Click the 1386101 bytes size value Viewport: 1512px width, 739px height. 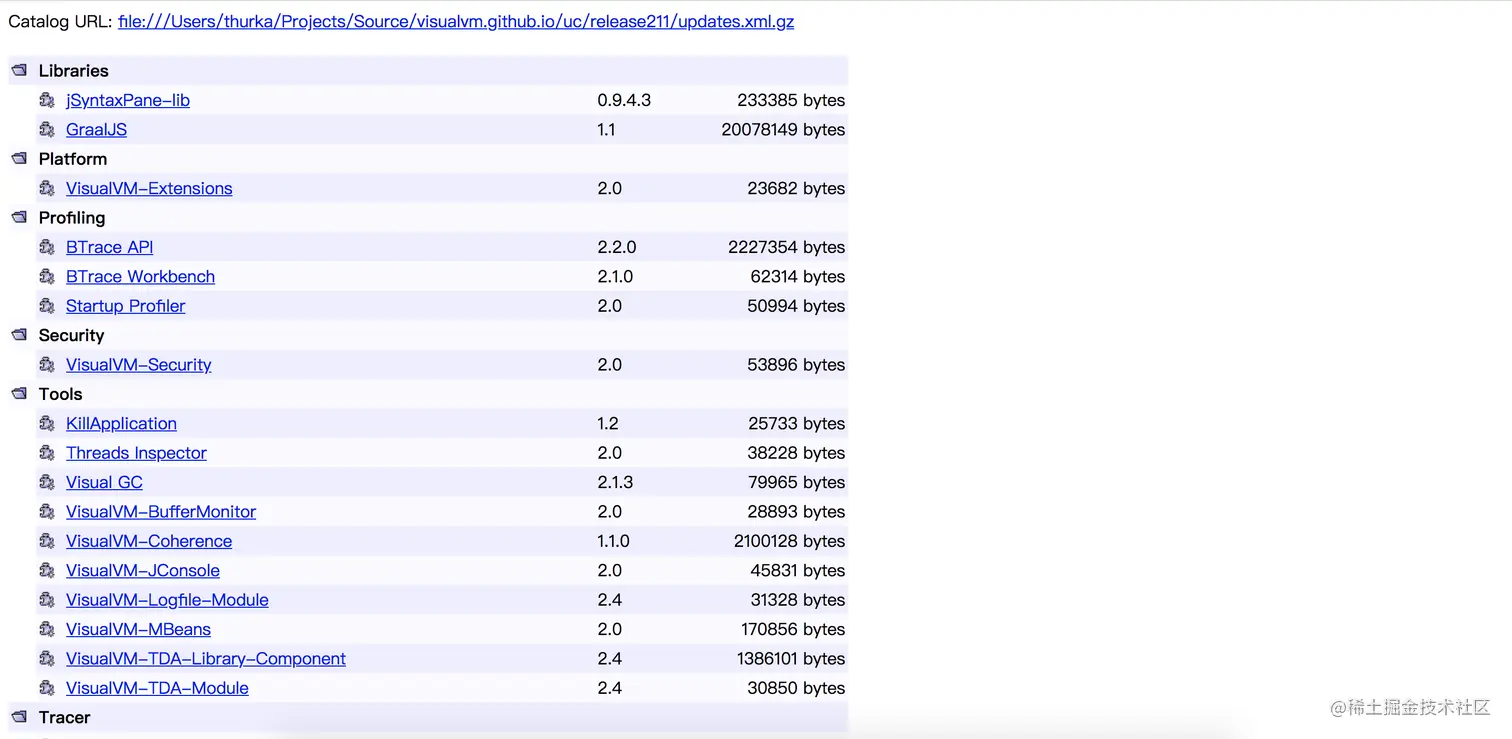coord(789,658)
